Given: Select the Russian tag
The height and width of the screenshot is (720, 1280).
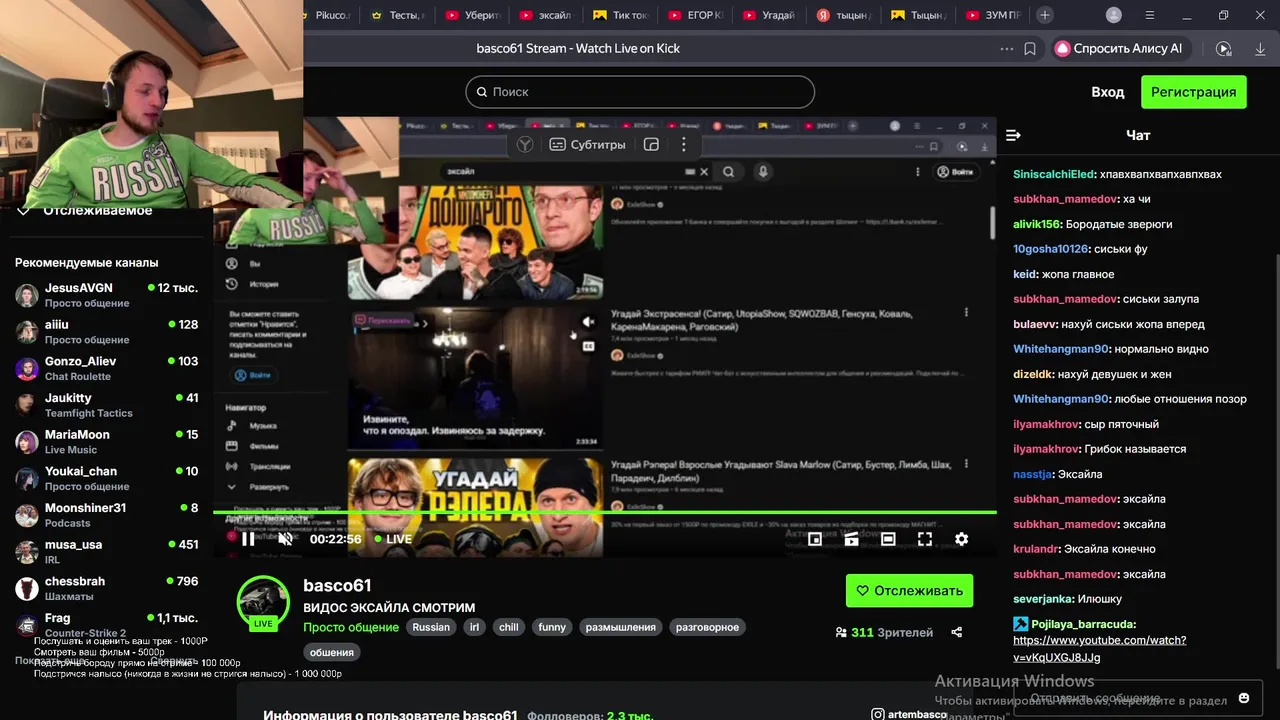Looking at the screenshot, I should point(431,627).
